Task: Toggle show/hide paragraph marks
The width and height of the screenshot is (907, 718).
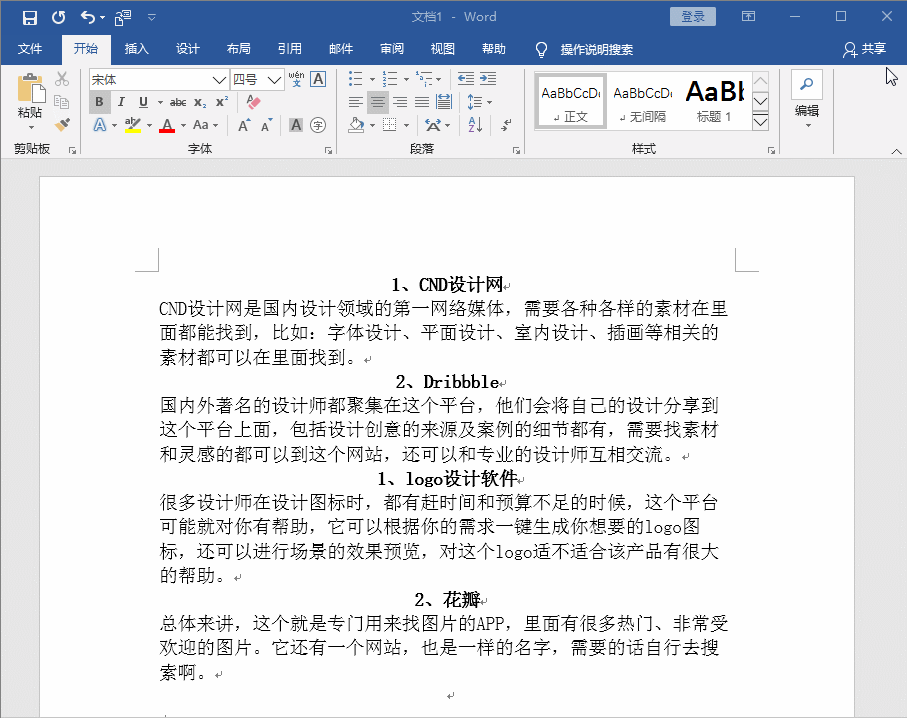Action: [x=506, y=125]
